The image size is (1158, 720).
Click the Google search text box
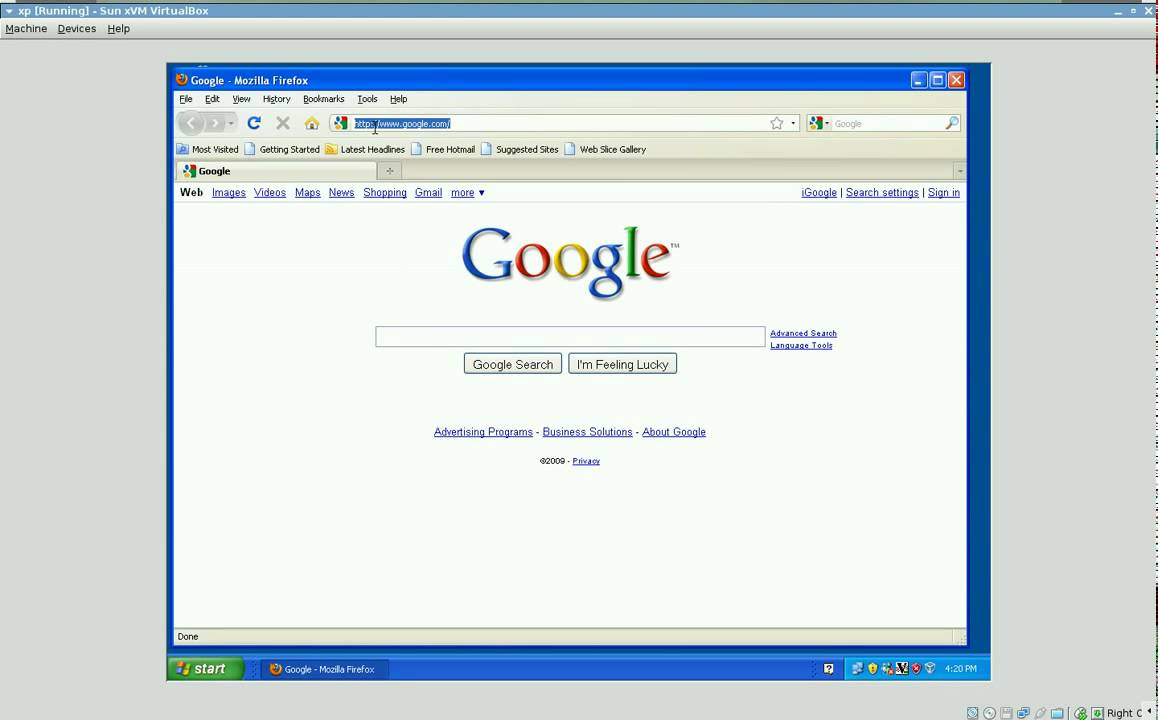coord(570,337)
